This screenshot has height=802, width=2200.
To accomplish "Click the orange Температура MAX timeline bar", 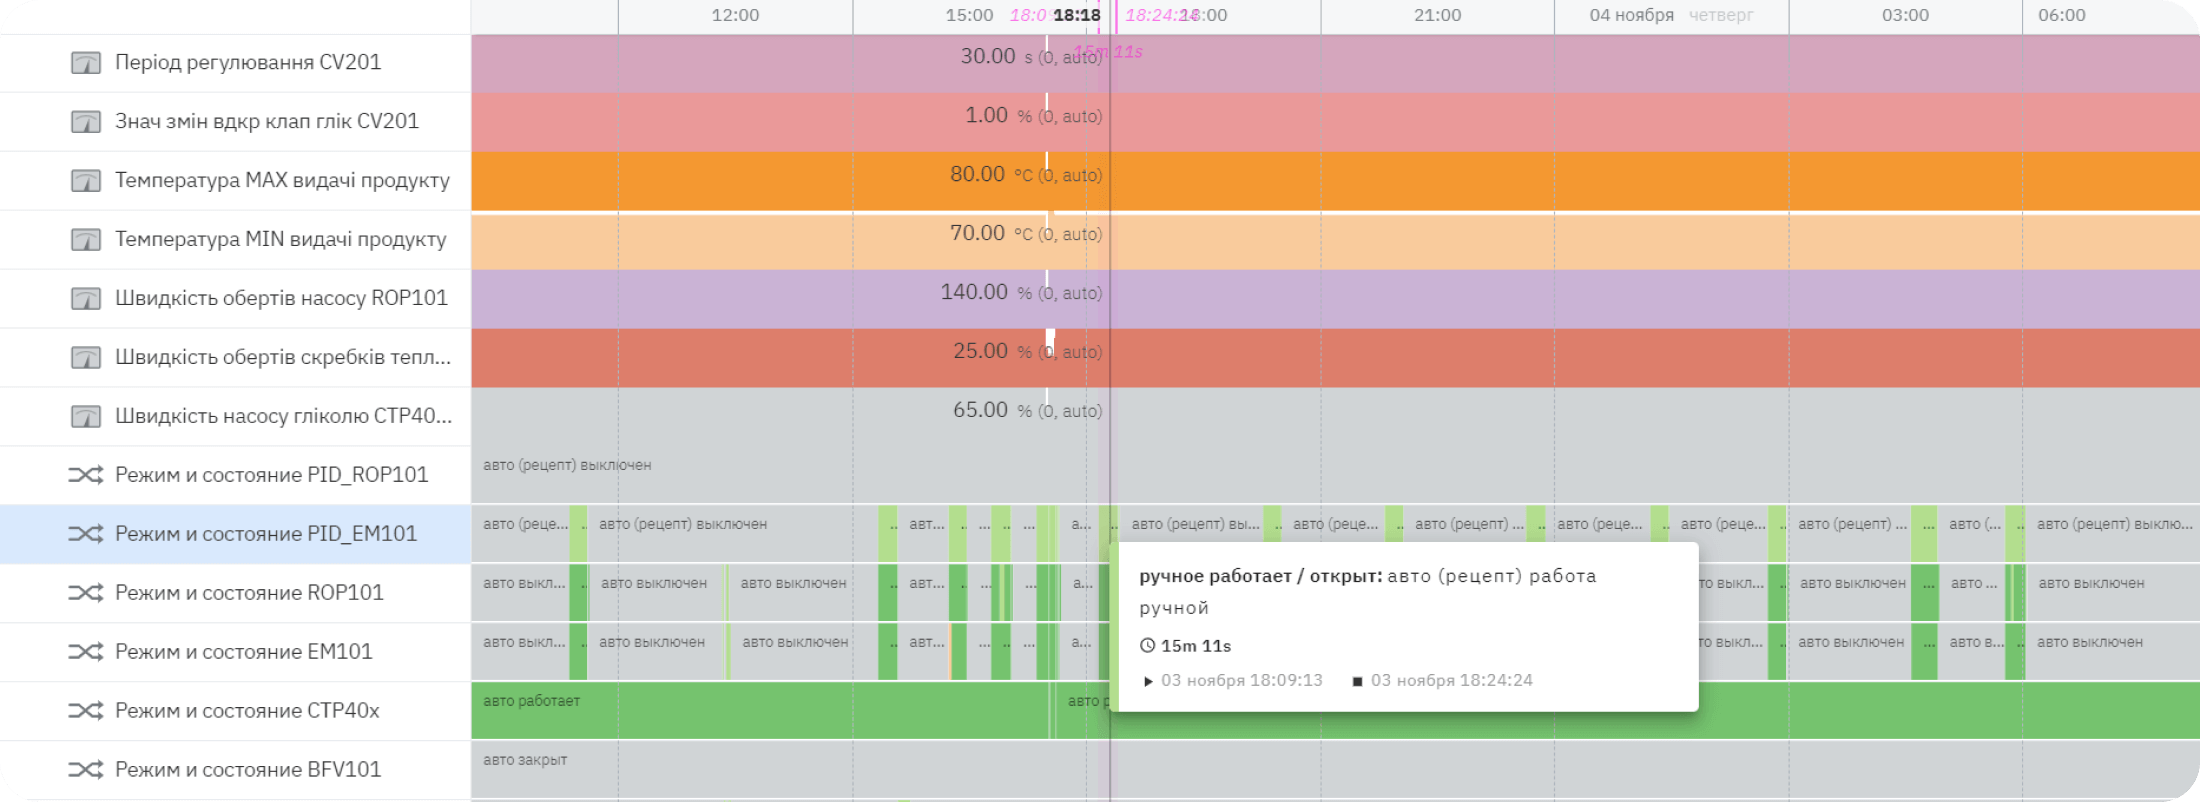I will [1500, 181].
